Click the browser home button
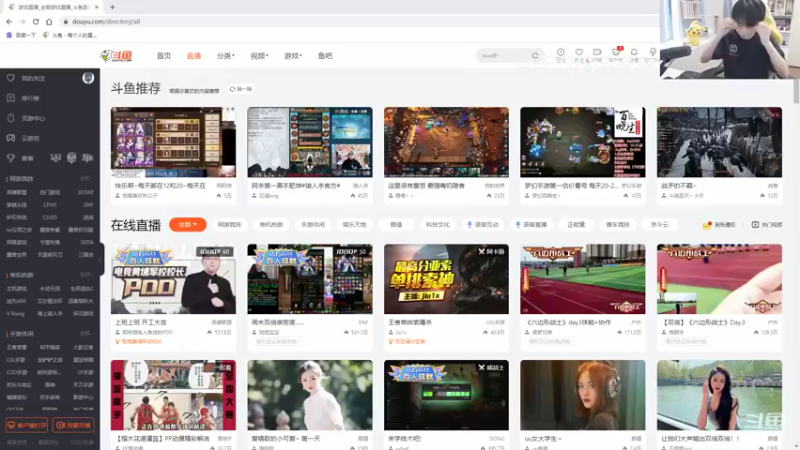Viewport: 800px width, 450px height. point(49,21)
